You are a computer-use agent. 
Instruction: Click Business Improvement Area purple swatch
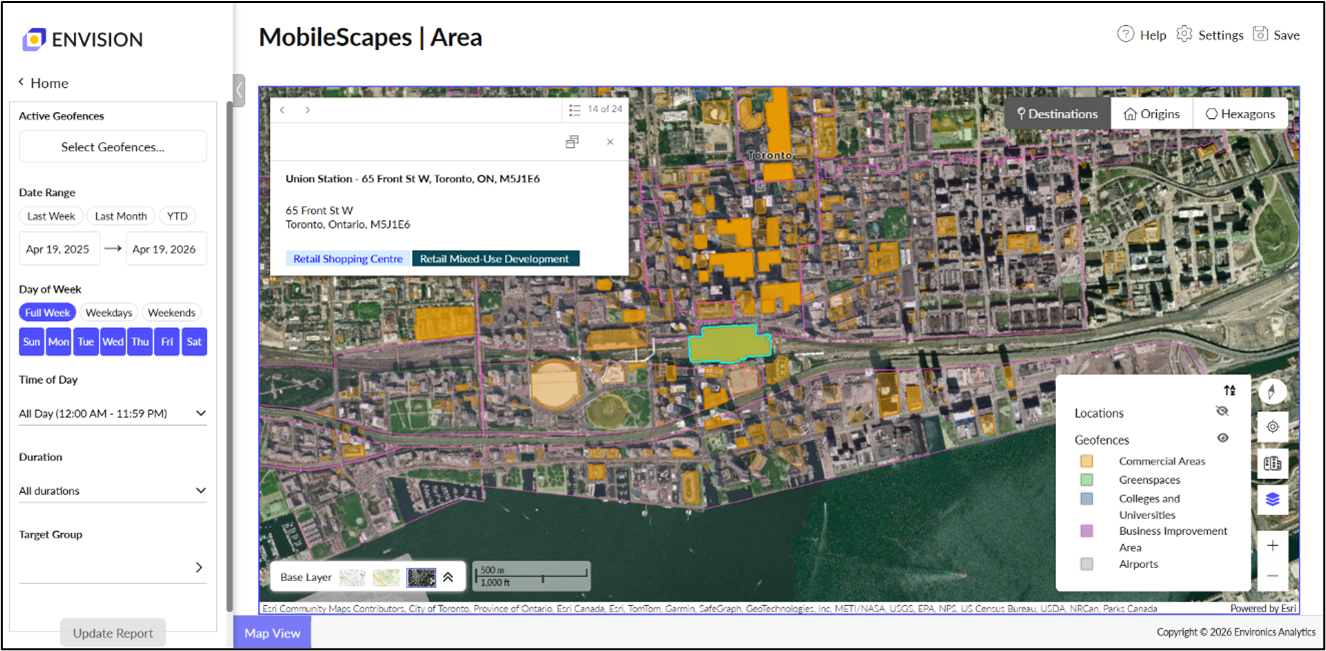[1087, 531]
